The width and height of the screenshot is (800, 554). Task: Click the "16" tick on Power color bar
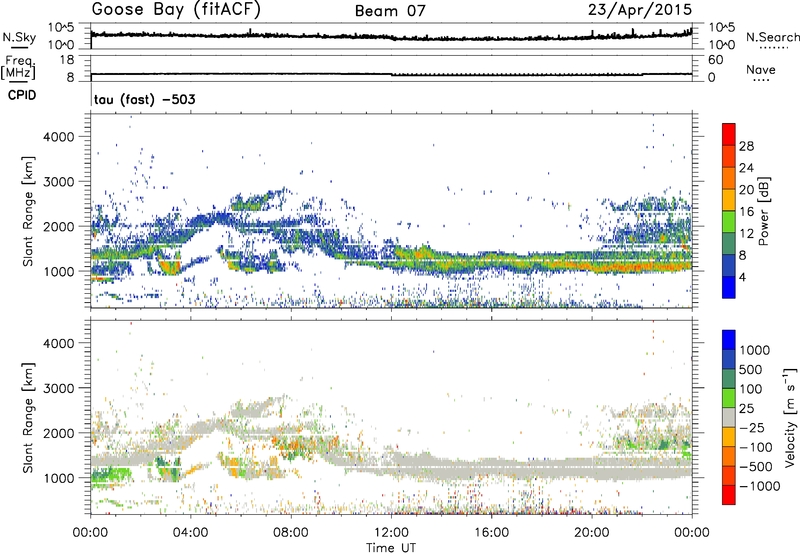(746, 212)
